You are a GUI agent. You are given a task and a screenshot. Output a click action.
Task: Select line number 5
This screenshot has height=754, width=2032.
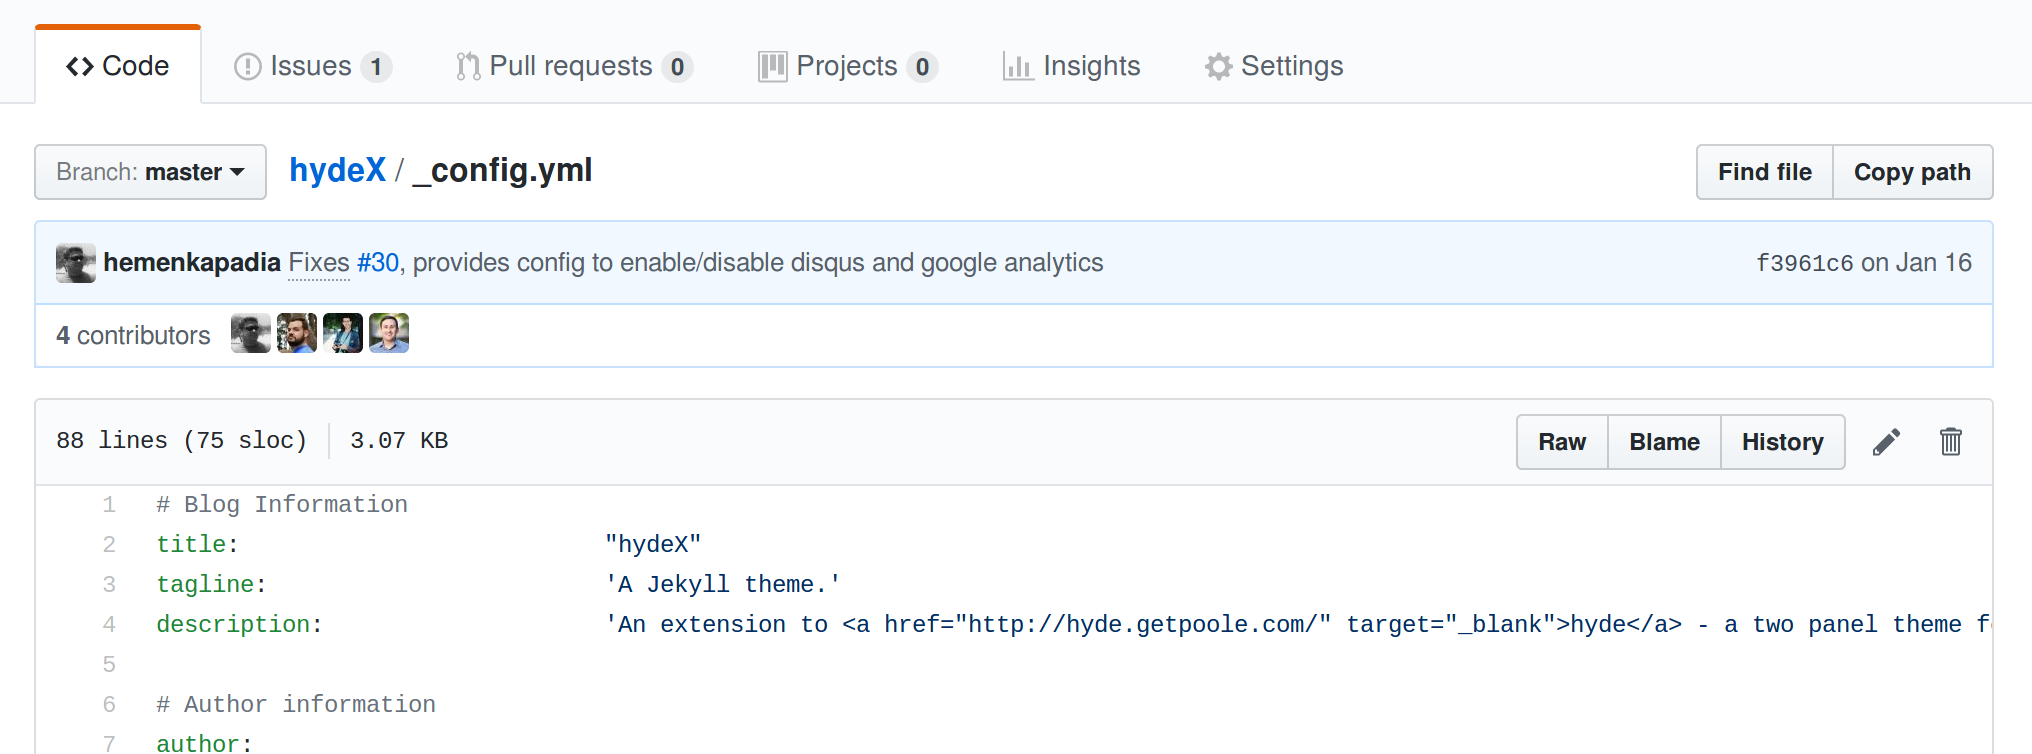(109, 664)
